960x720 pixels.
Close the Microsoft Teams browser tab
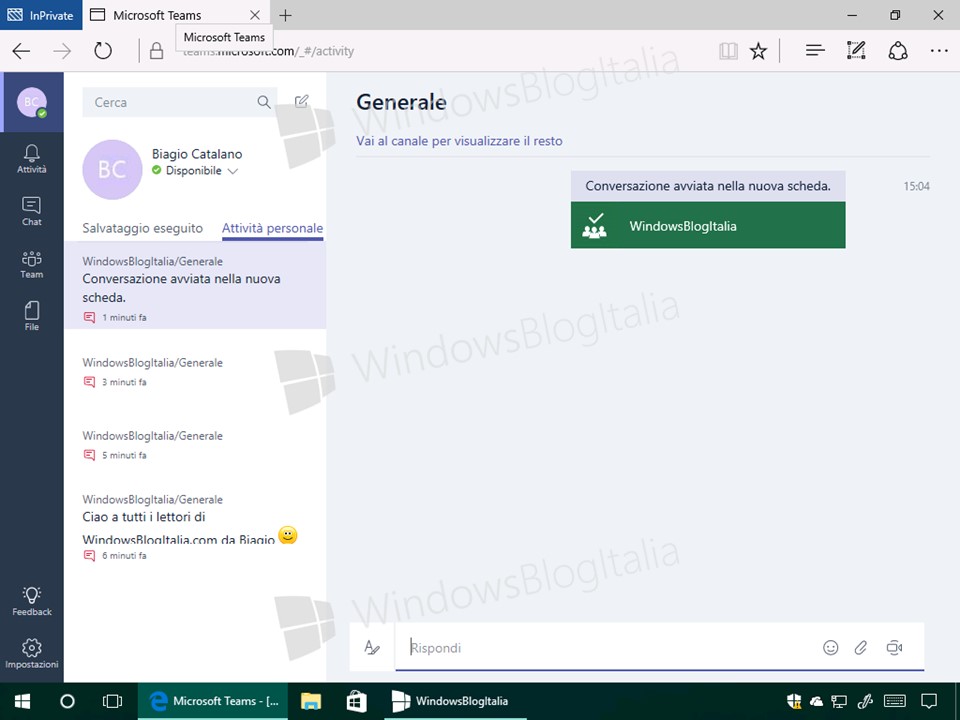click(x=255, y=15)
